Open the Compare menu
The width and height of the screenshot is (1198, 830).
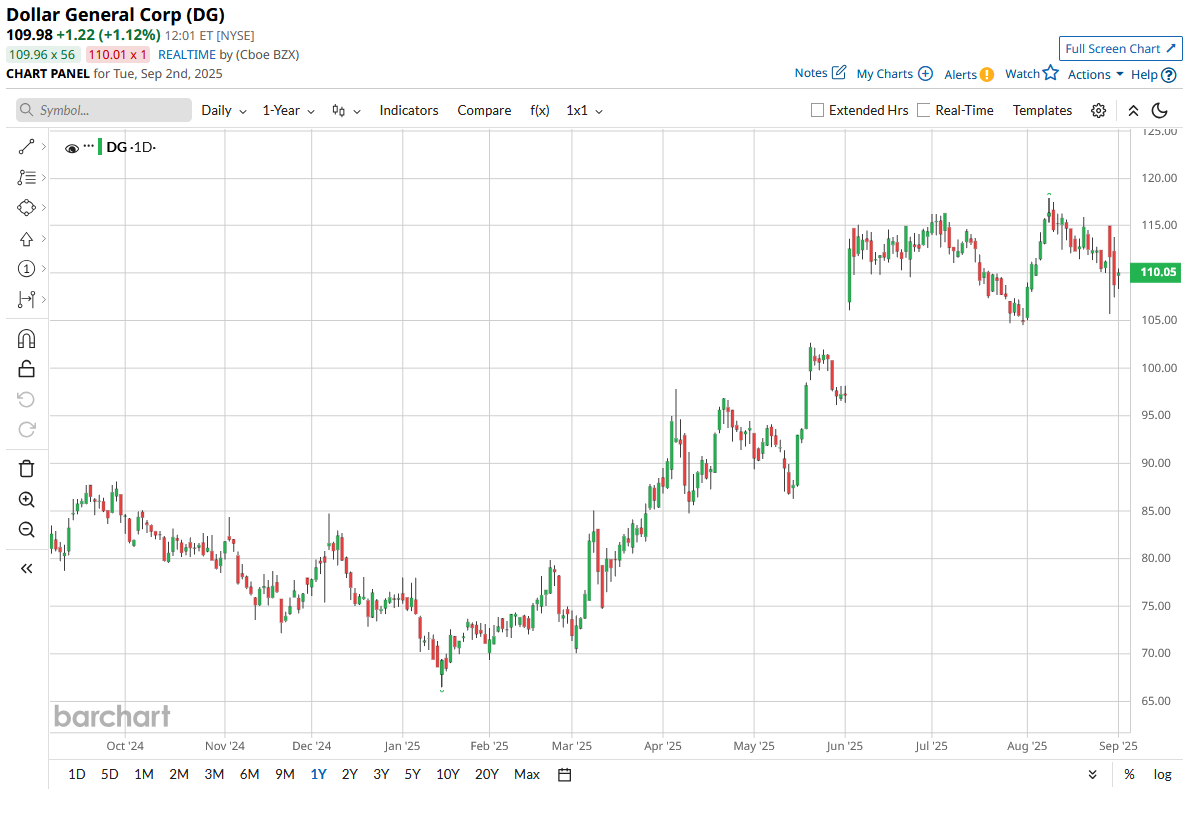pos(484,111)
